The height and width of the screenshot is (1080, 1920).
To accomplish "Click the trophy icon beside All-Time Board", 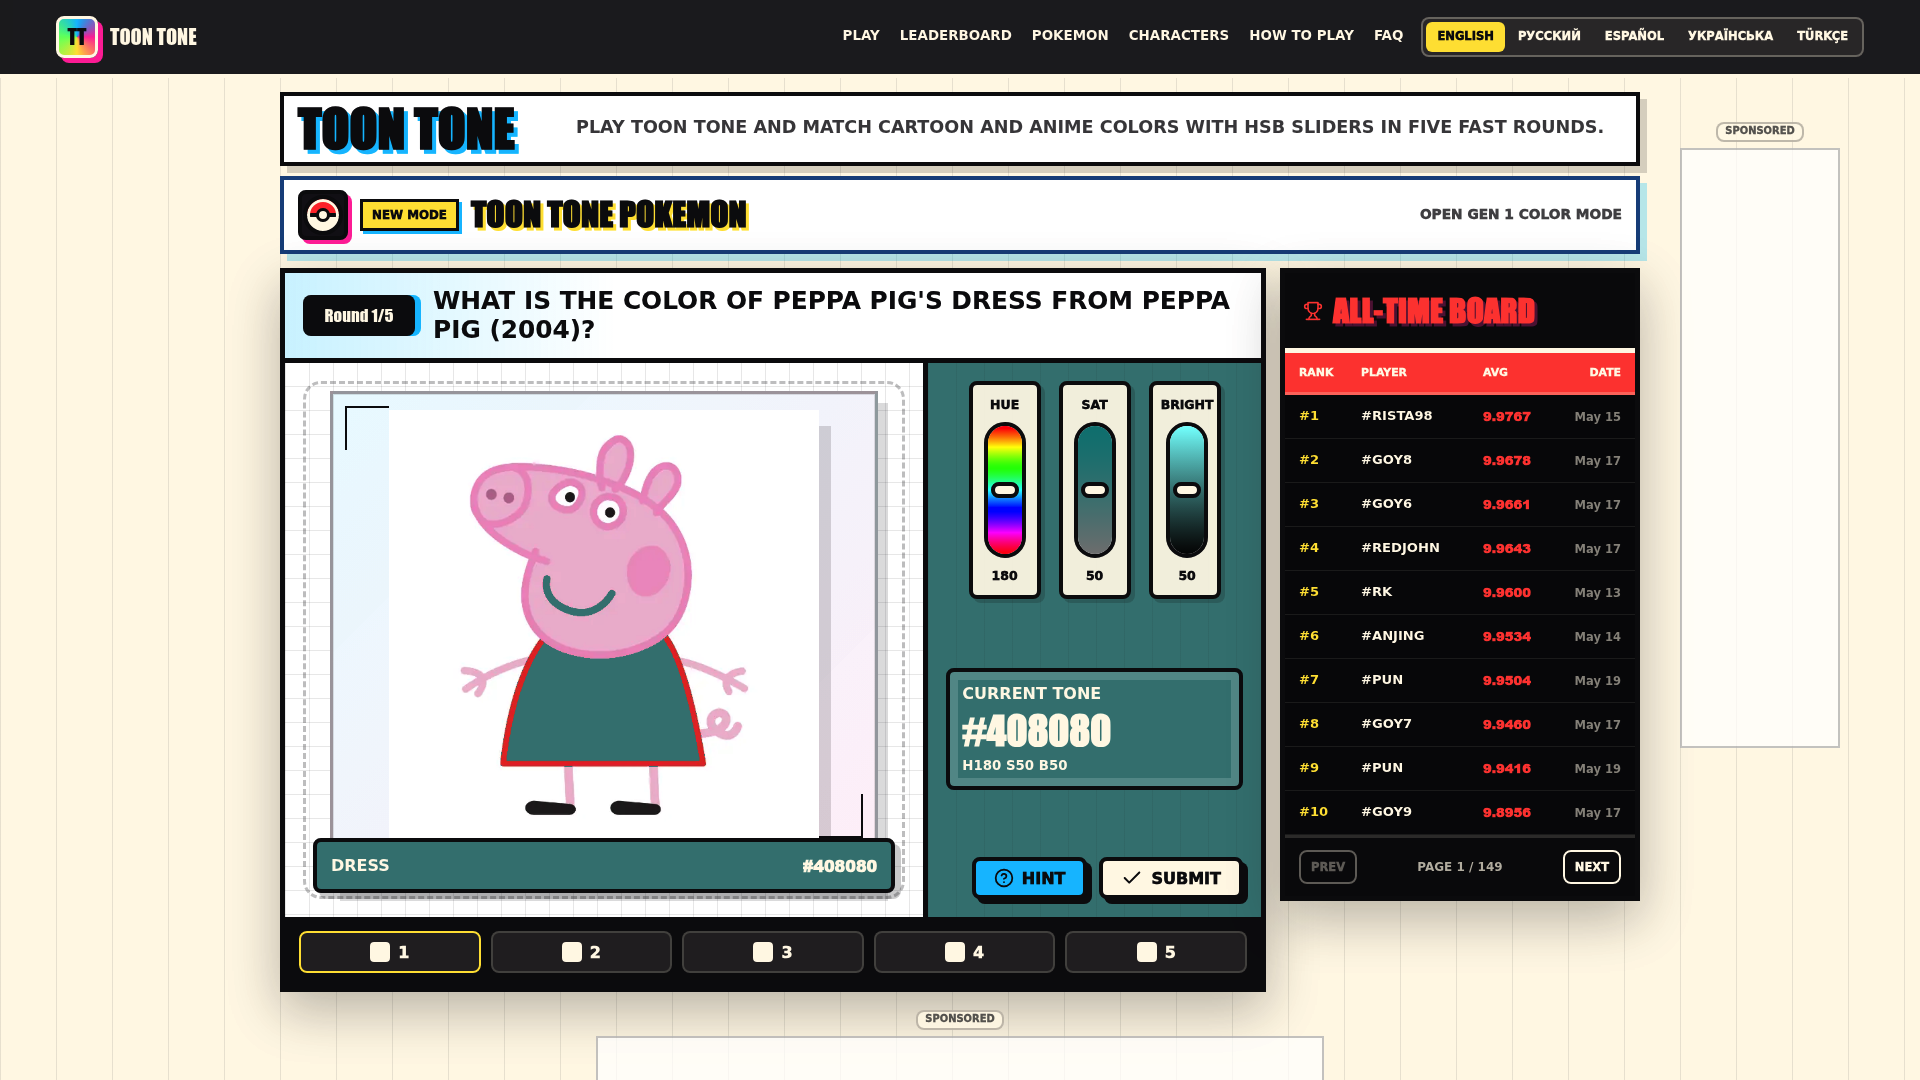I will point(1313,312).
